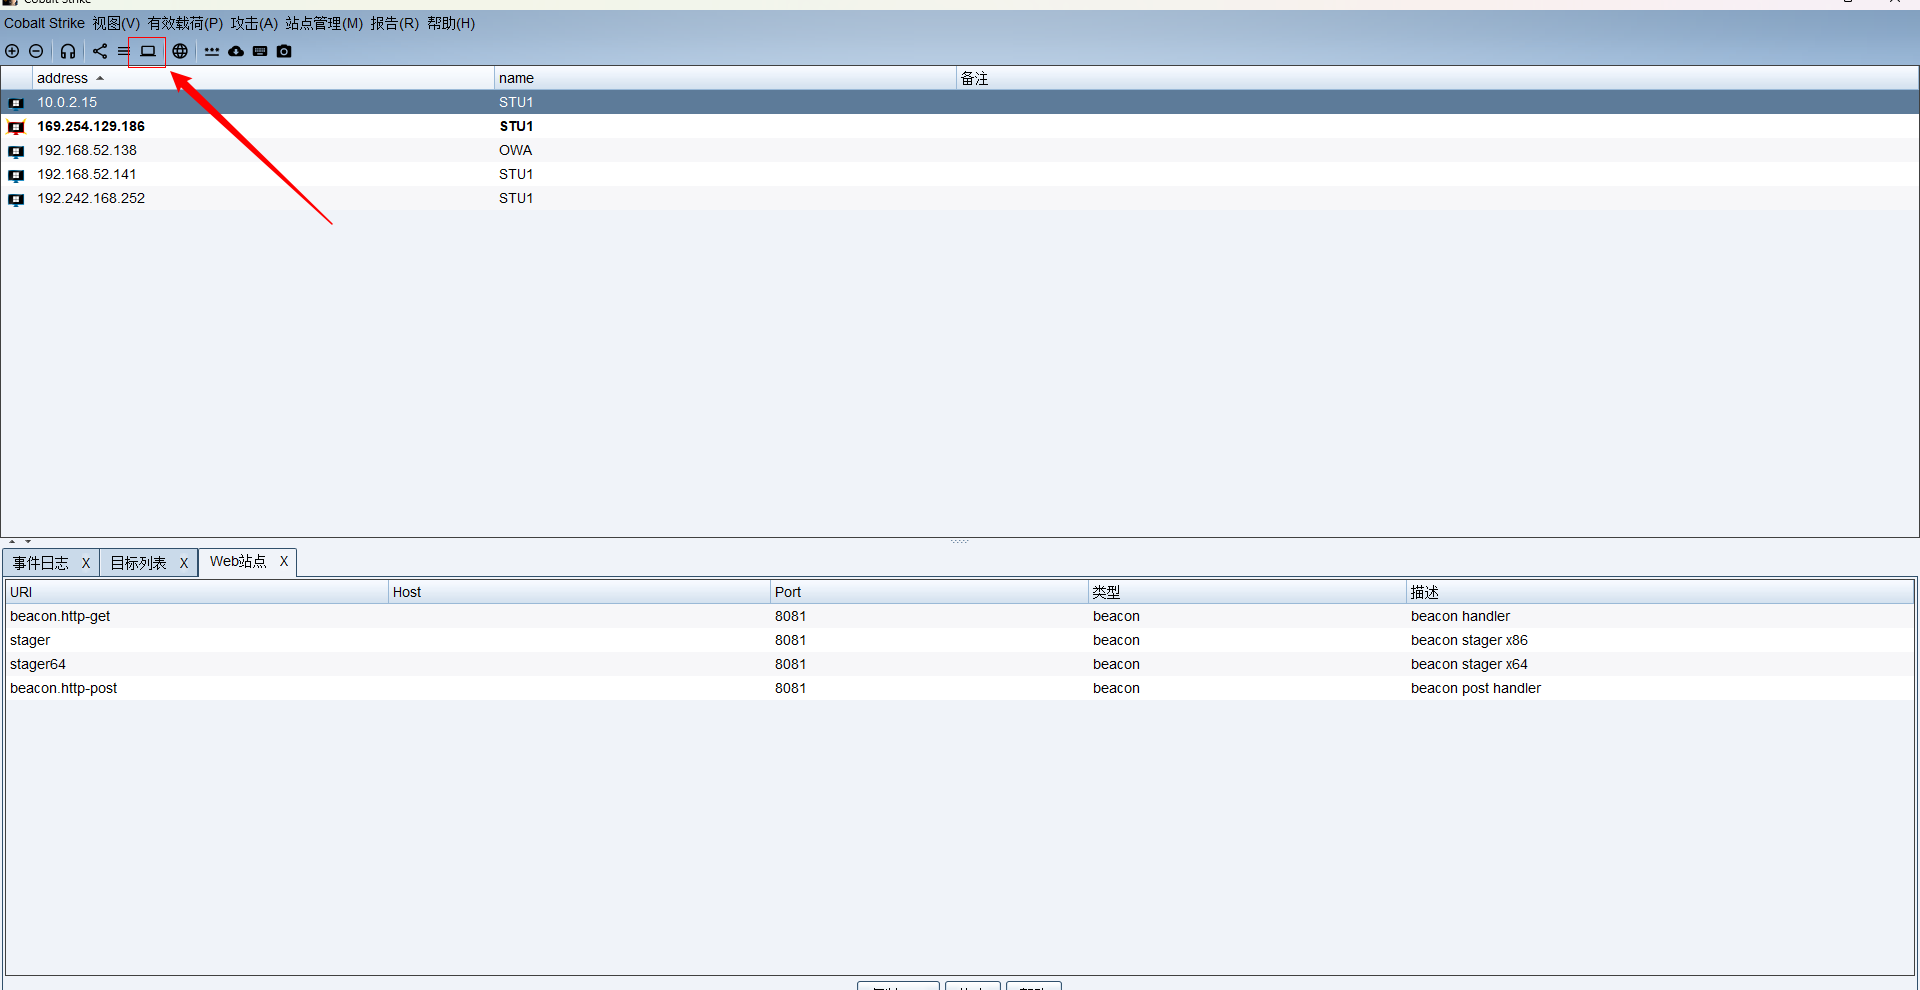Click the beacon post handler description

(x=1476, y=688)
